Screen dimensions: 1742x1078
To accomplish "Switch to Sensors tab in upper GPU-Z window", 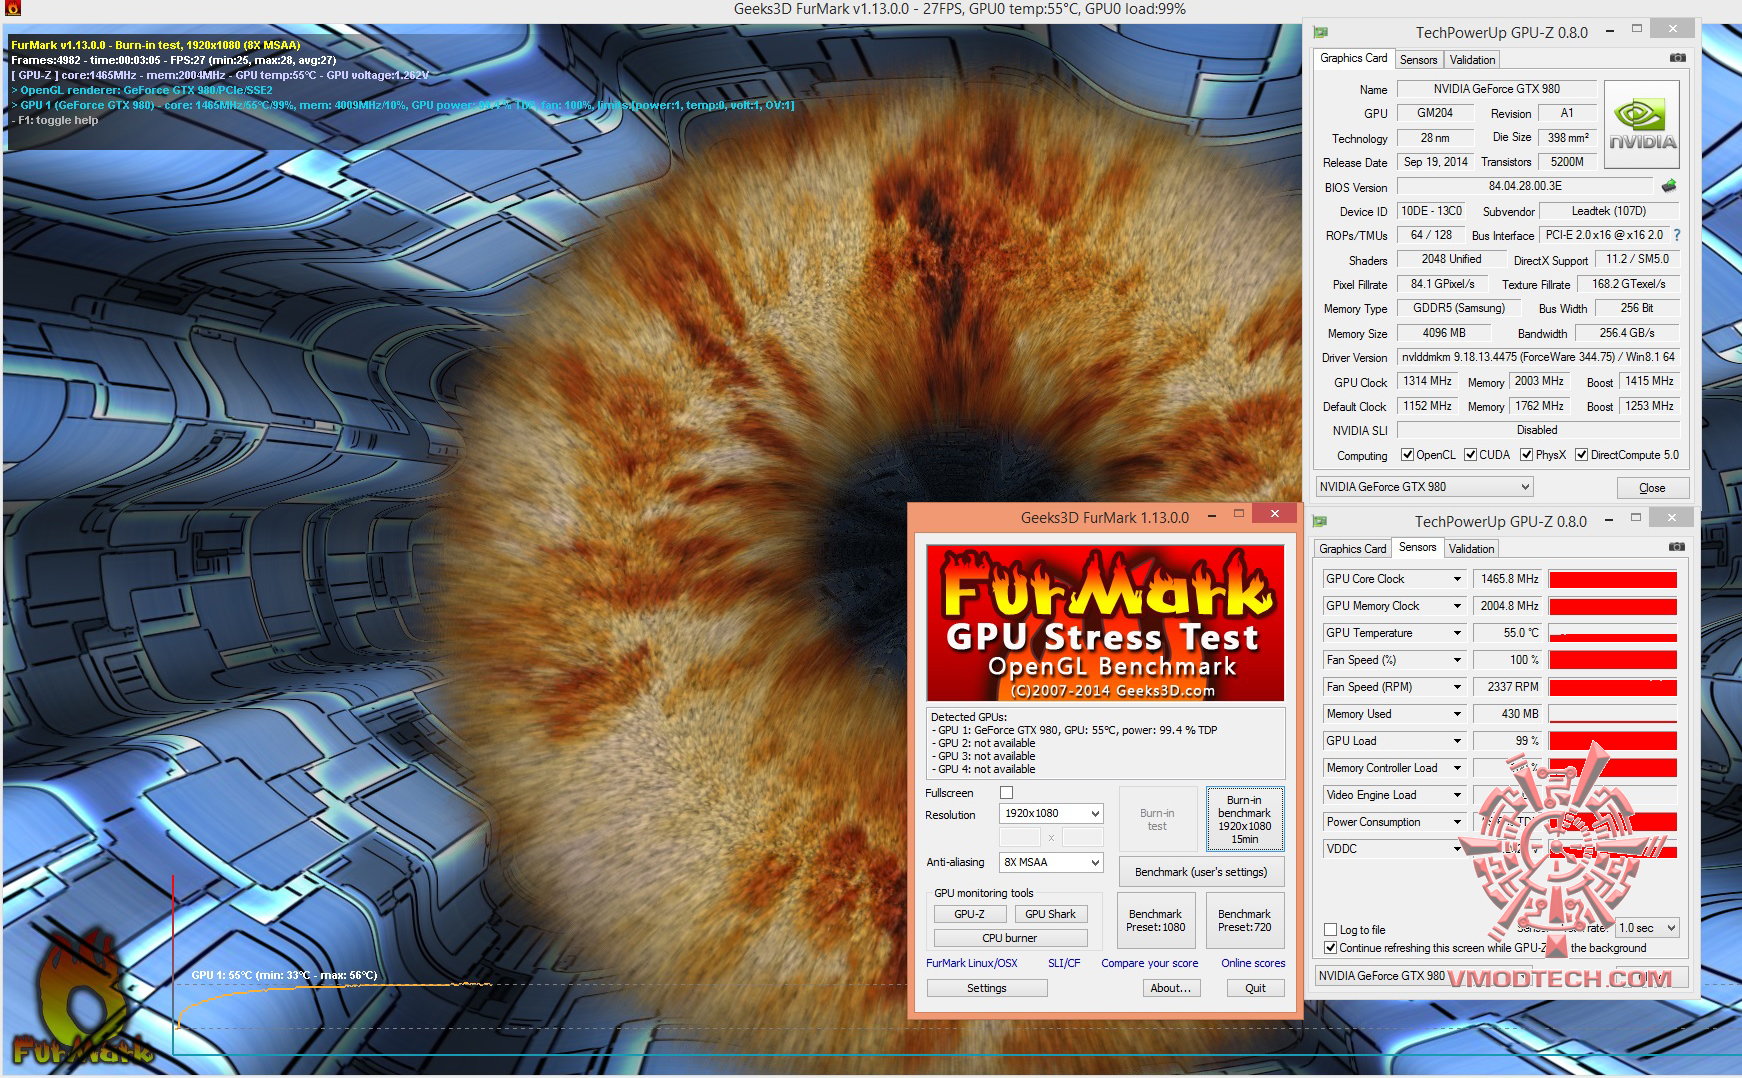I will (x=1418, y=60).
